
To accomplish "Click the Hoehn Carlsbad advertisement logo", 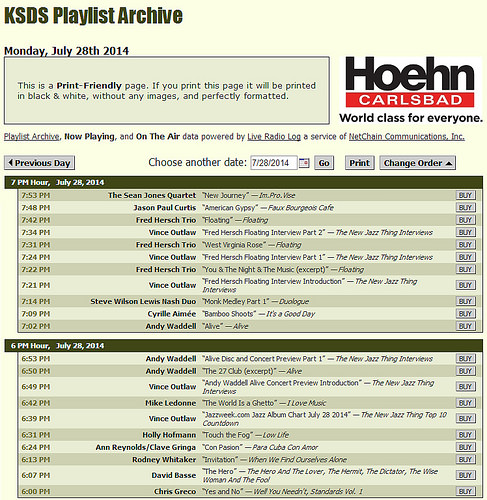I will [411, 90].
